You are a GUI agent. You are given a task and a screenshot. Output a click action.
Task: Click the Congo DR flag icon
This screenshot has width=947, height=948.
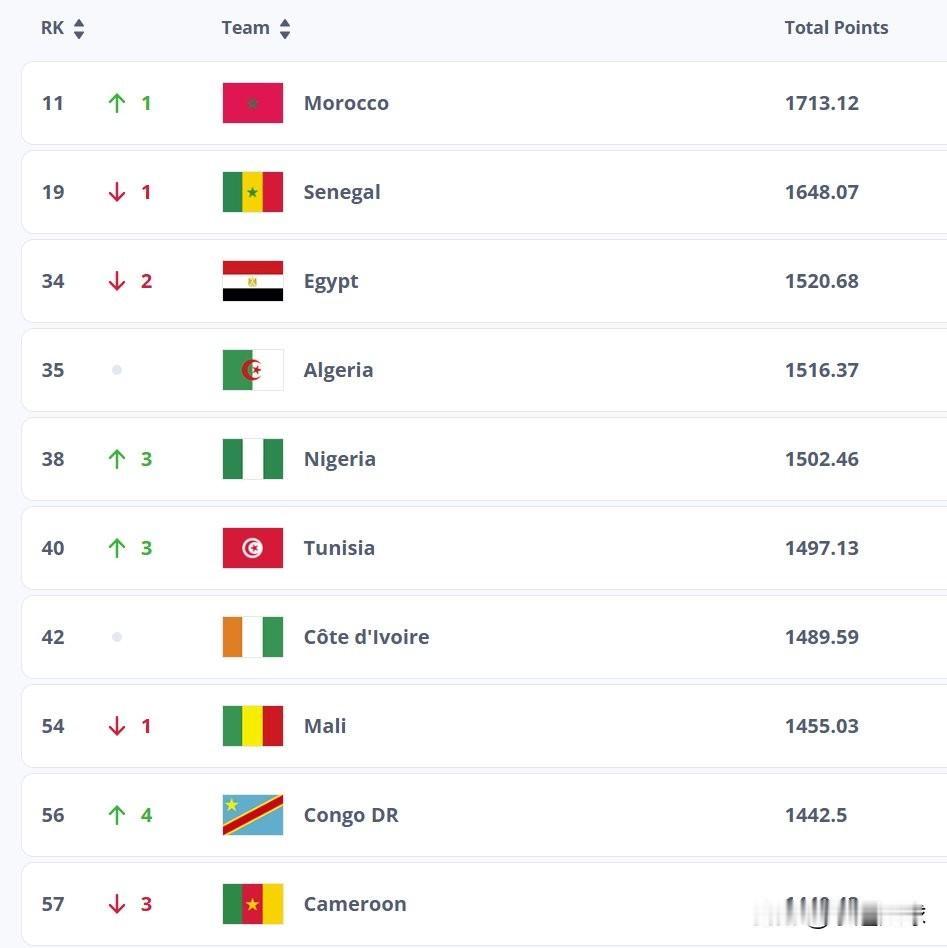252,815
